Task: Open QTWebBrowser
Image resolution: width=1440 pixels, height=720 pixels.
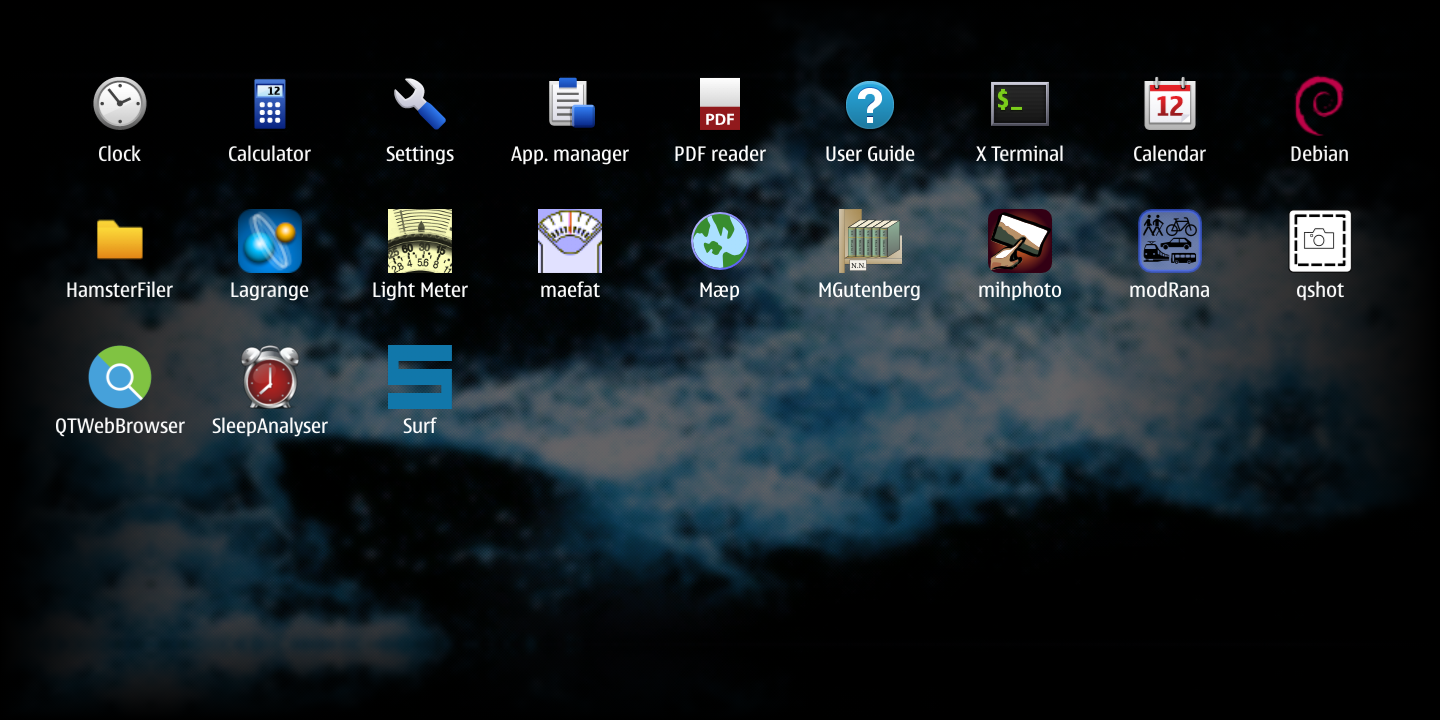Action: point(120,377)
